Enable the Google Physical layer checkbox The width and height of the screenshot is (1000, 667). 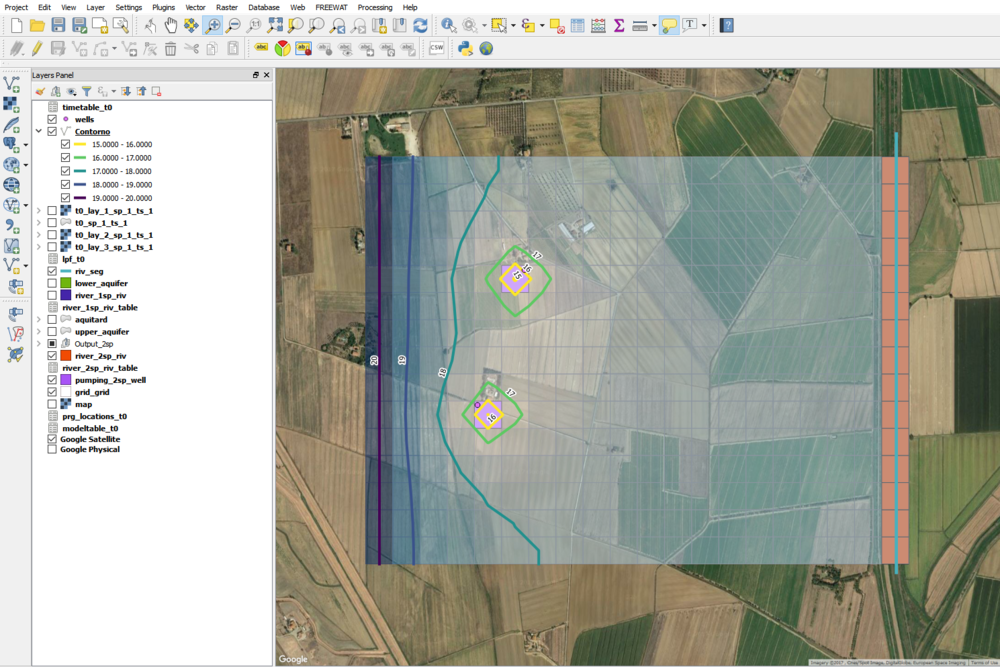pos(53,450)
